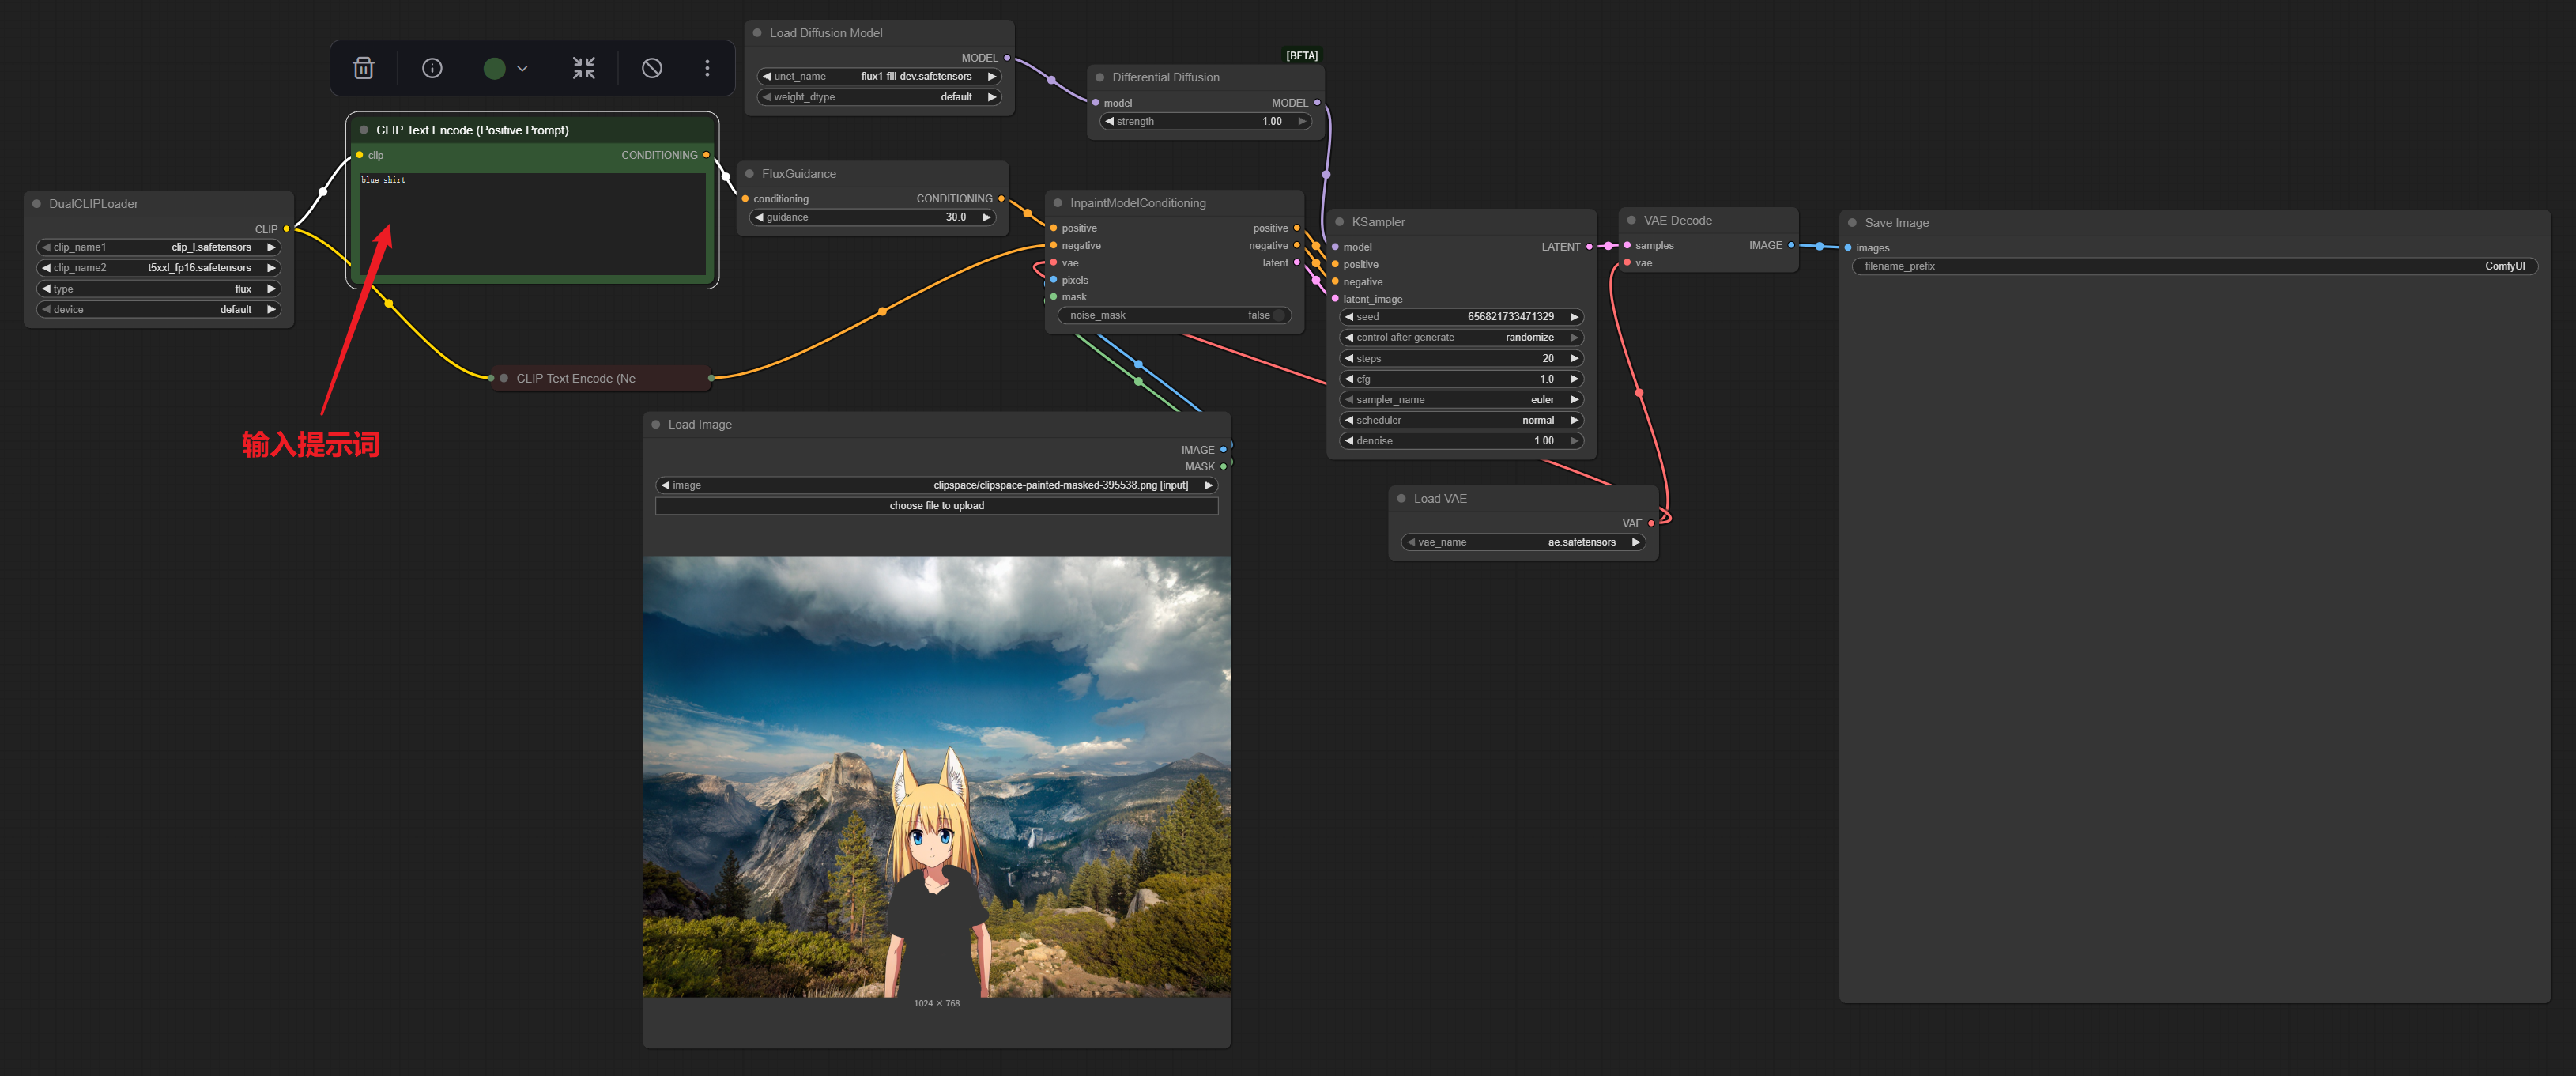Click the collapse node arrows icon
Image resolution: width=2576 pixels, height=1076 pixels.
(583, 68)
